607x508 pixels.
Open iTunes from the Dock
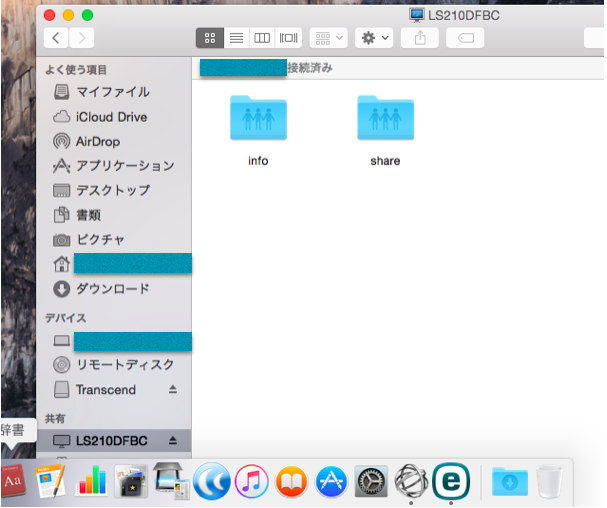251,481
